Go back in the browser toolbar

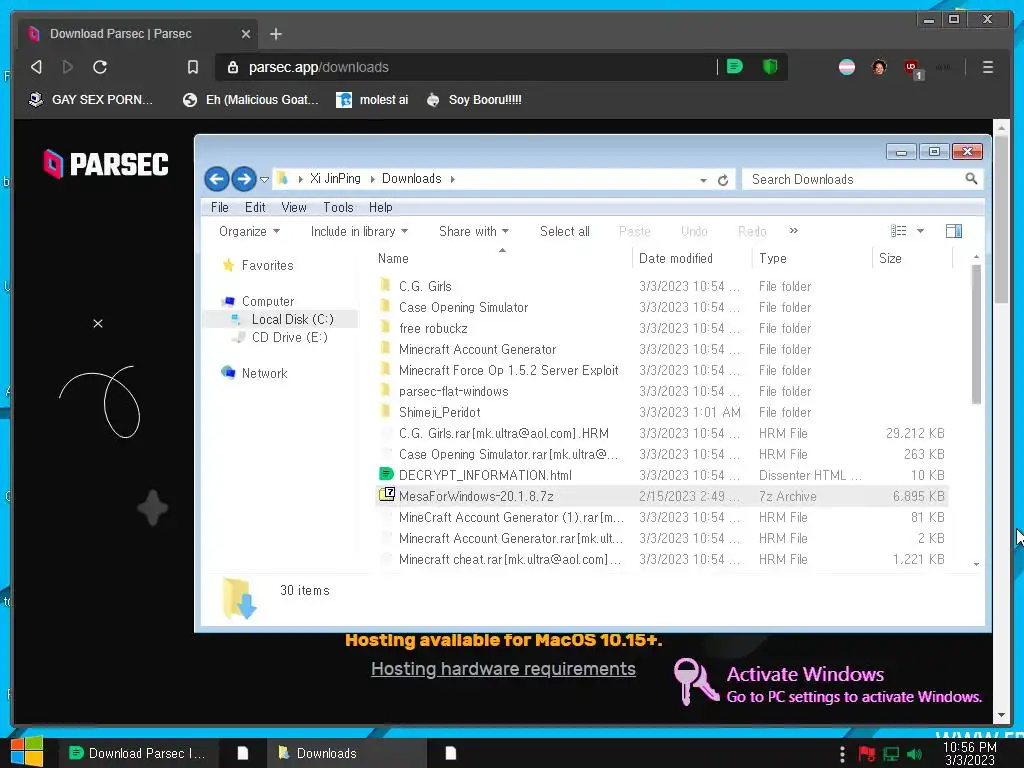point(37,67)
